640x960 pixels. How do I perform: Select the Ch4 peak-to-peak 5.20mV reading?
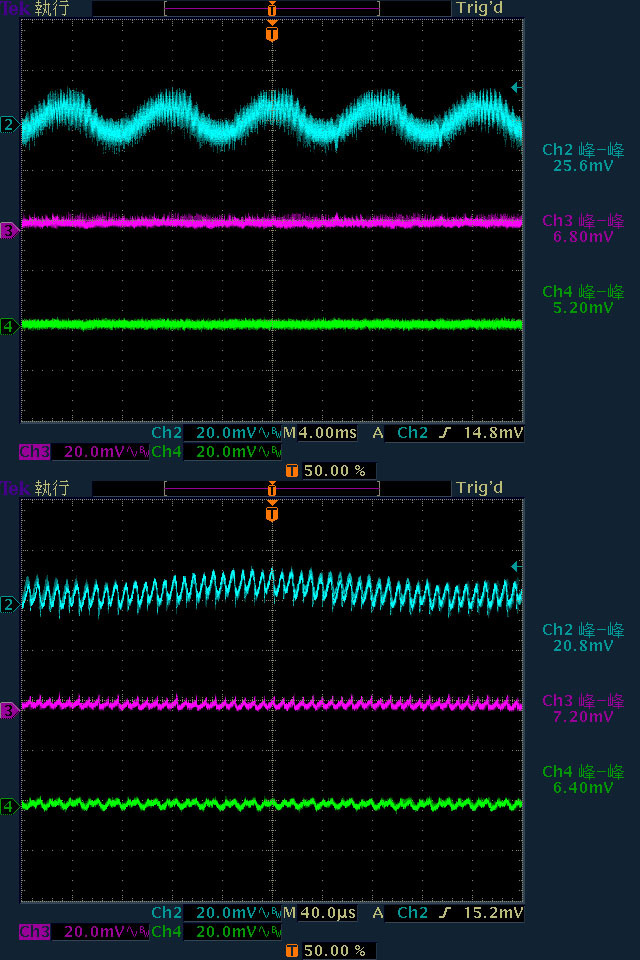583,300
